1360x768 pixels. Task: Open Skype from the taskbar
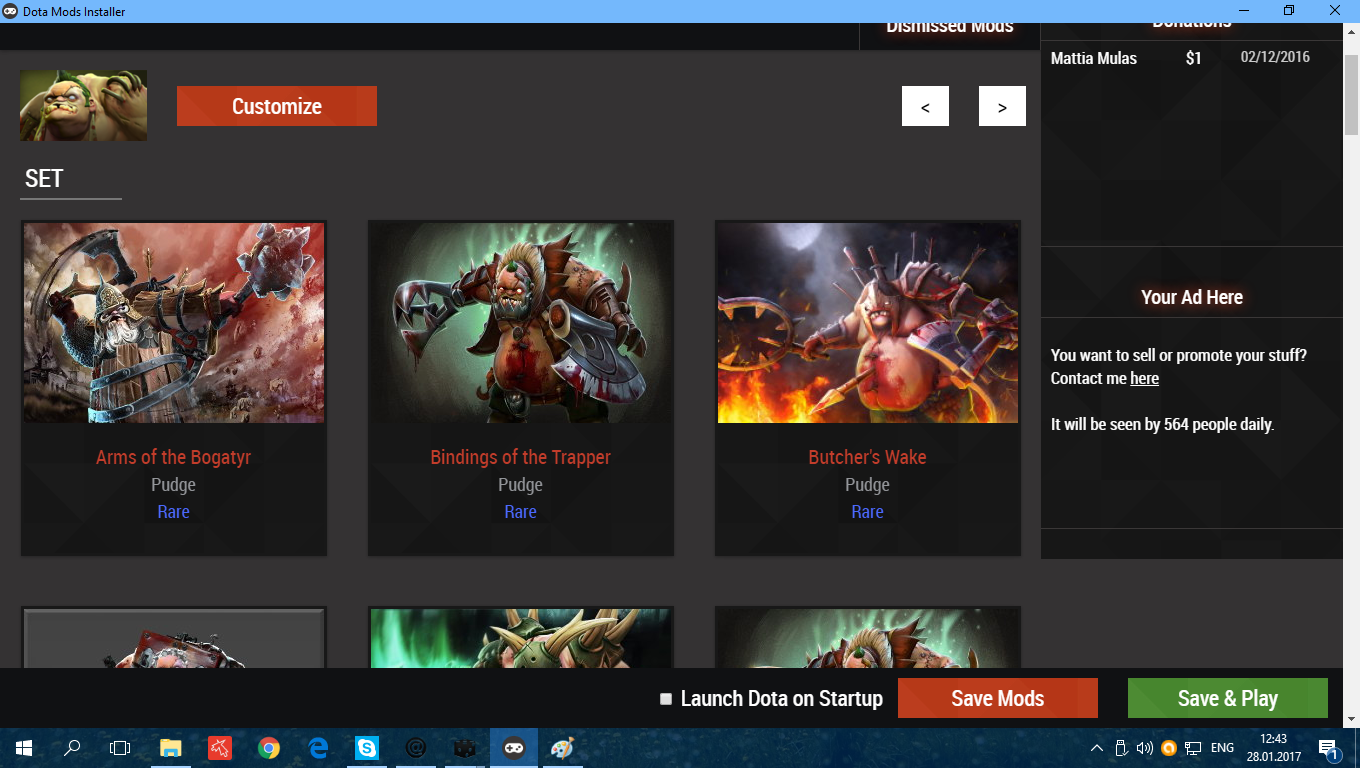click(x=367, y=748)
